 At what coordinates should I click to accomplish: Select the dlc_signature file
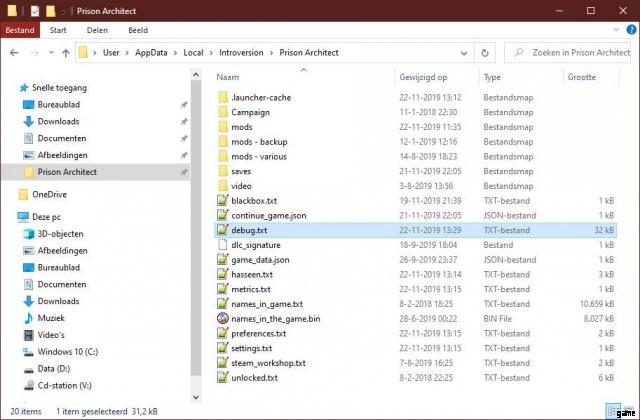(x=256, y=245)
